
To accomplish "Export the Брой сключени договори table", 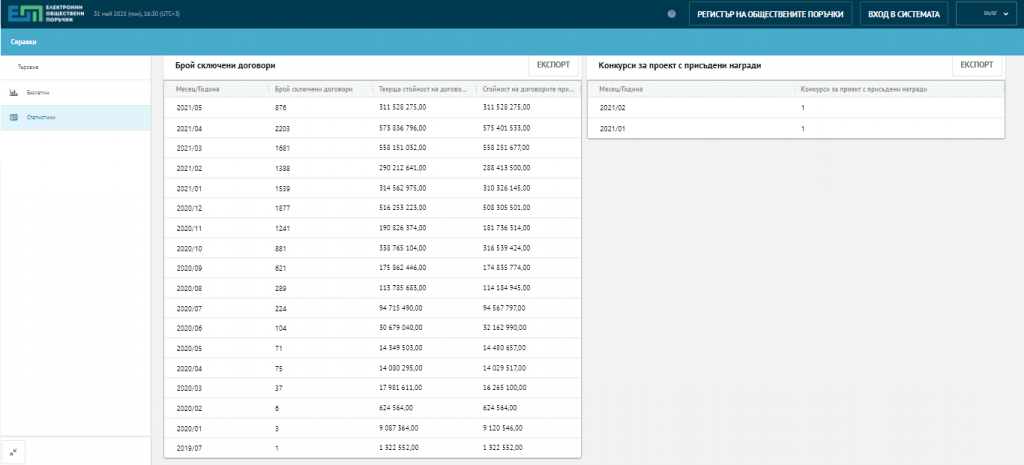I will point(553,65).
